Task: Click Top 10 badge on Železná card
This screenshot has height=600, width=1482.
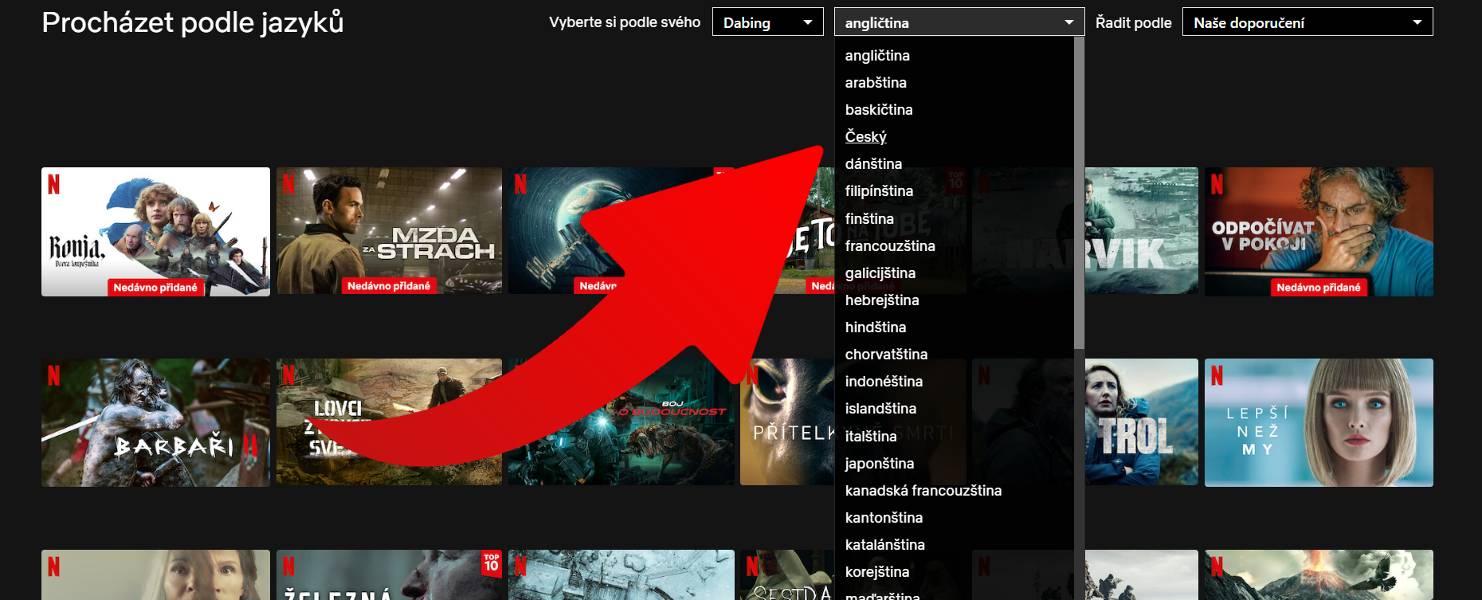Action: click(x=490, y=563)
